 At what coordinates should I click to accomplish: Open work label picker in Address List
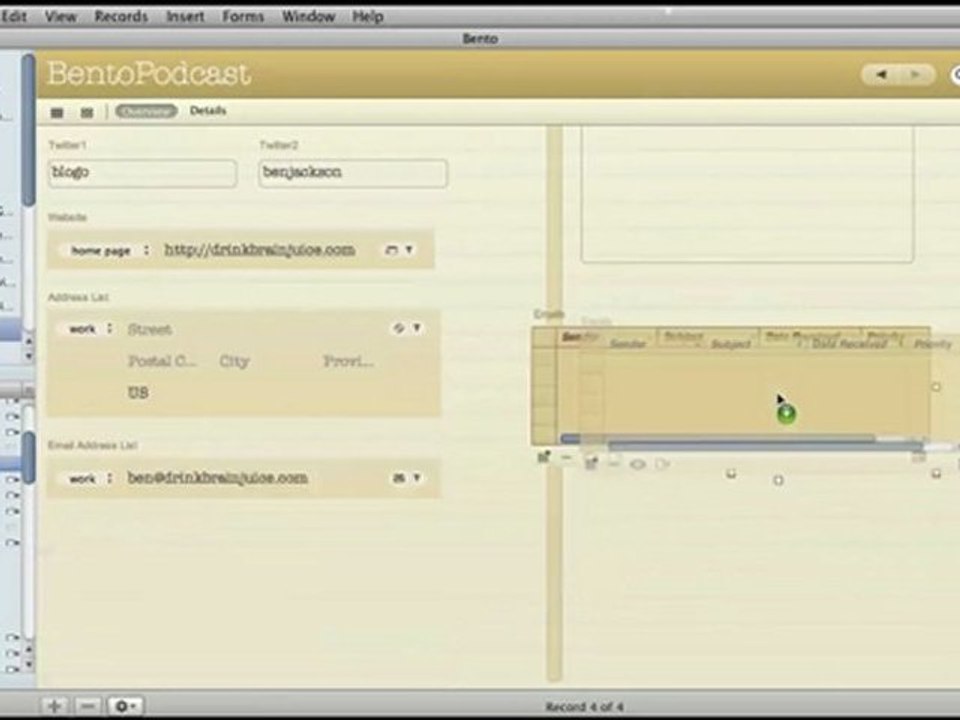pyautogui.click(x=90, y=329)
